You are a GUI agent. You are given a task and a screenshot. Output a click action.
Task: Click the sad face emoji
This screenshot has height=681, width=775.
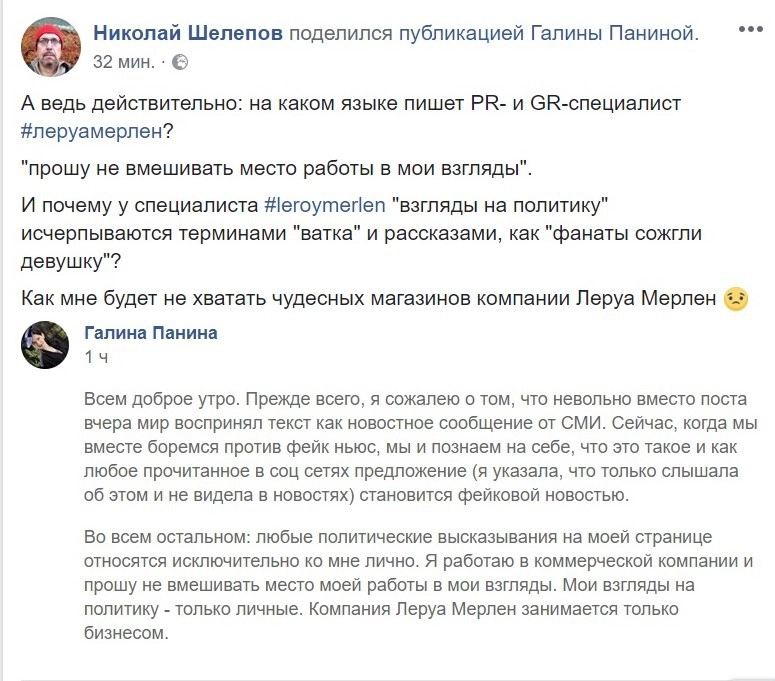coord(735,300)
